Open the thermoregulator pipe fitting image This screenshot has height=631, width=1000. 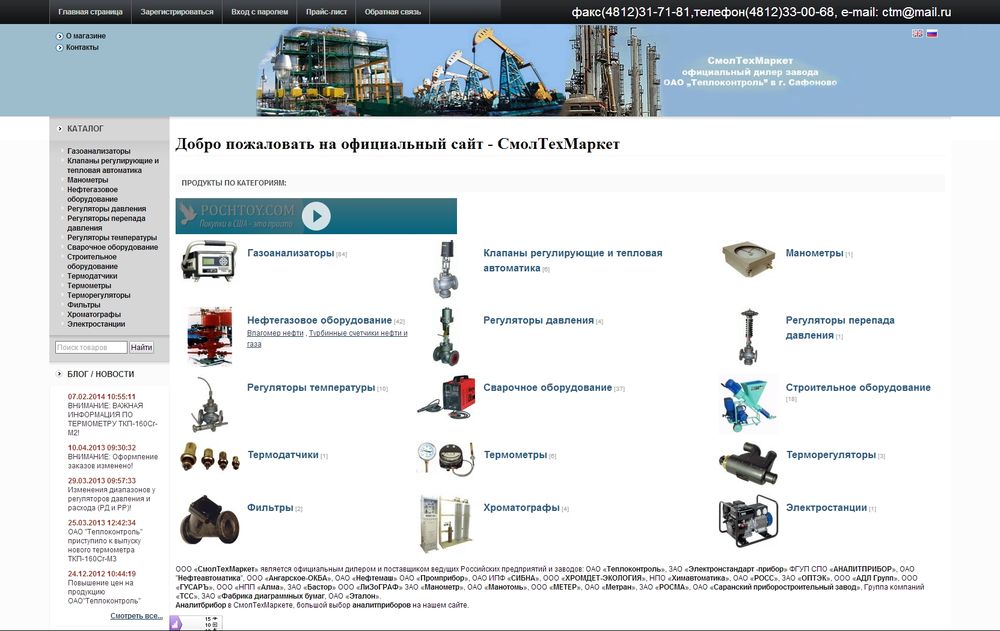coord(749,465)
